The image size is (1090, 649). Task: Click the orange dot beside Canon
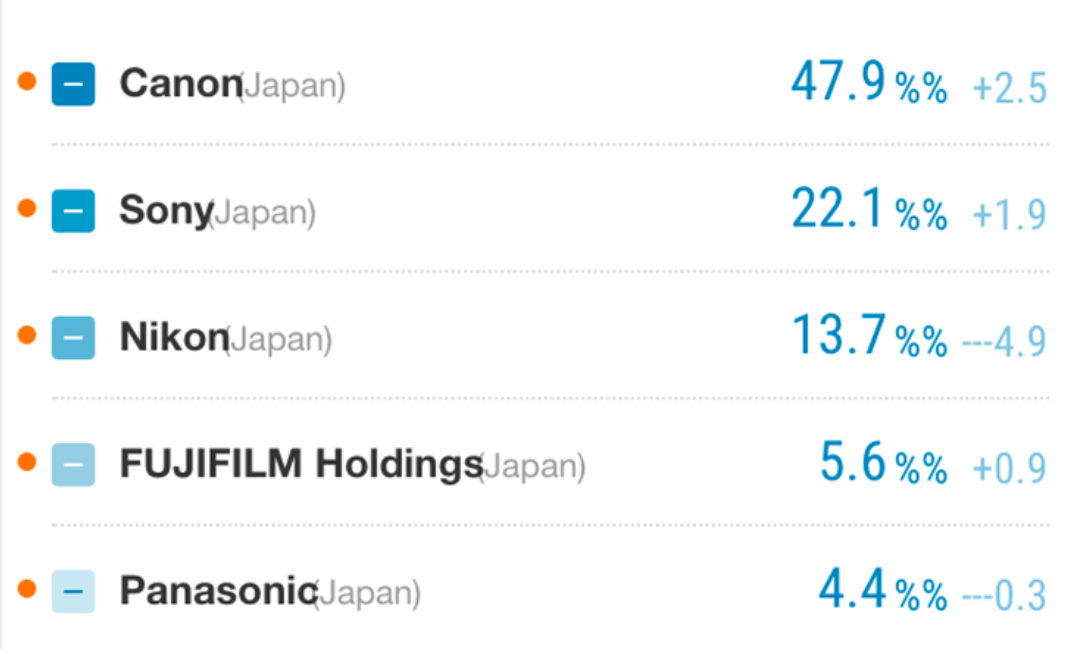(27, 82)
